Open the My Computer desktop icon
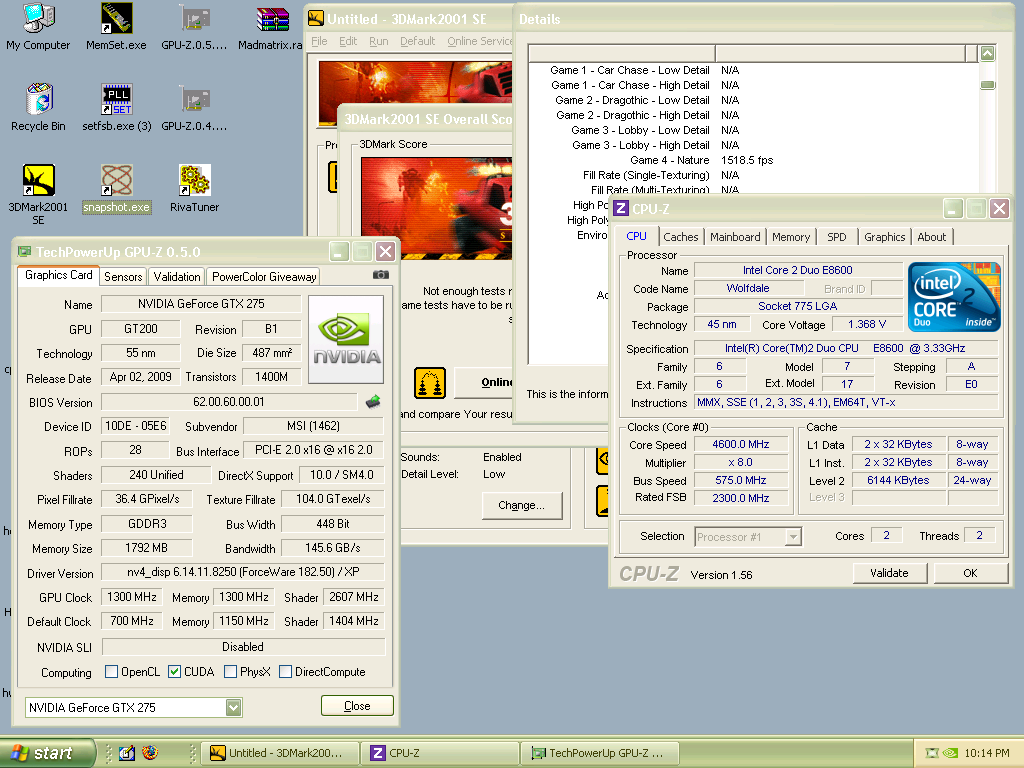 (x=38, y=19)
